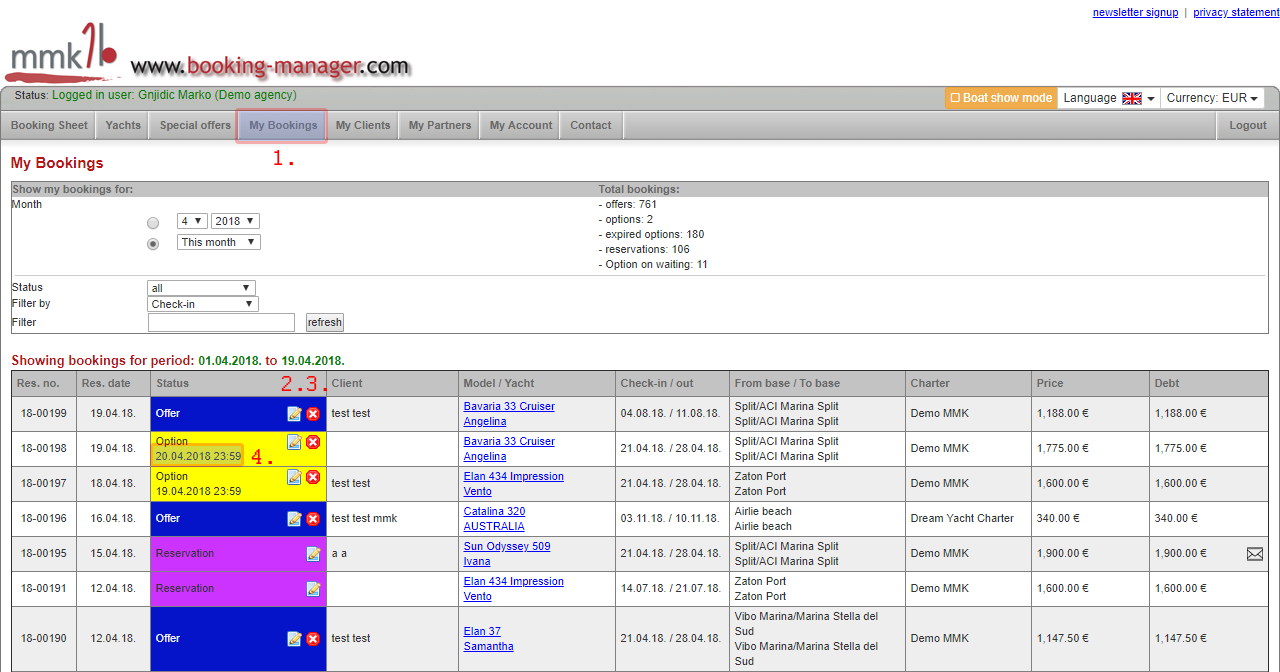This screenshot has height=672, width=1280.
Task: Select the radio button beside This month
Action: 152,243
